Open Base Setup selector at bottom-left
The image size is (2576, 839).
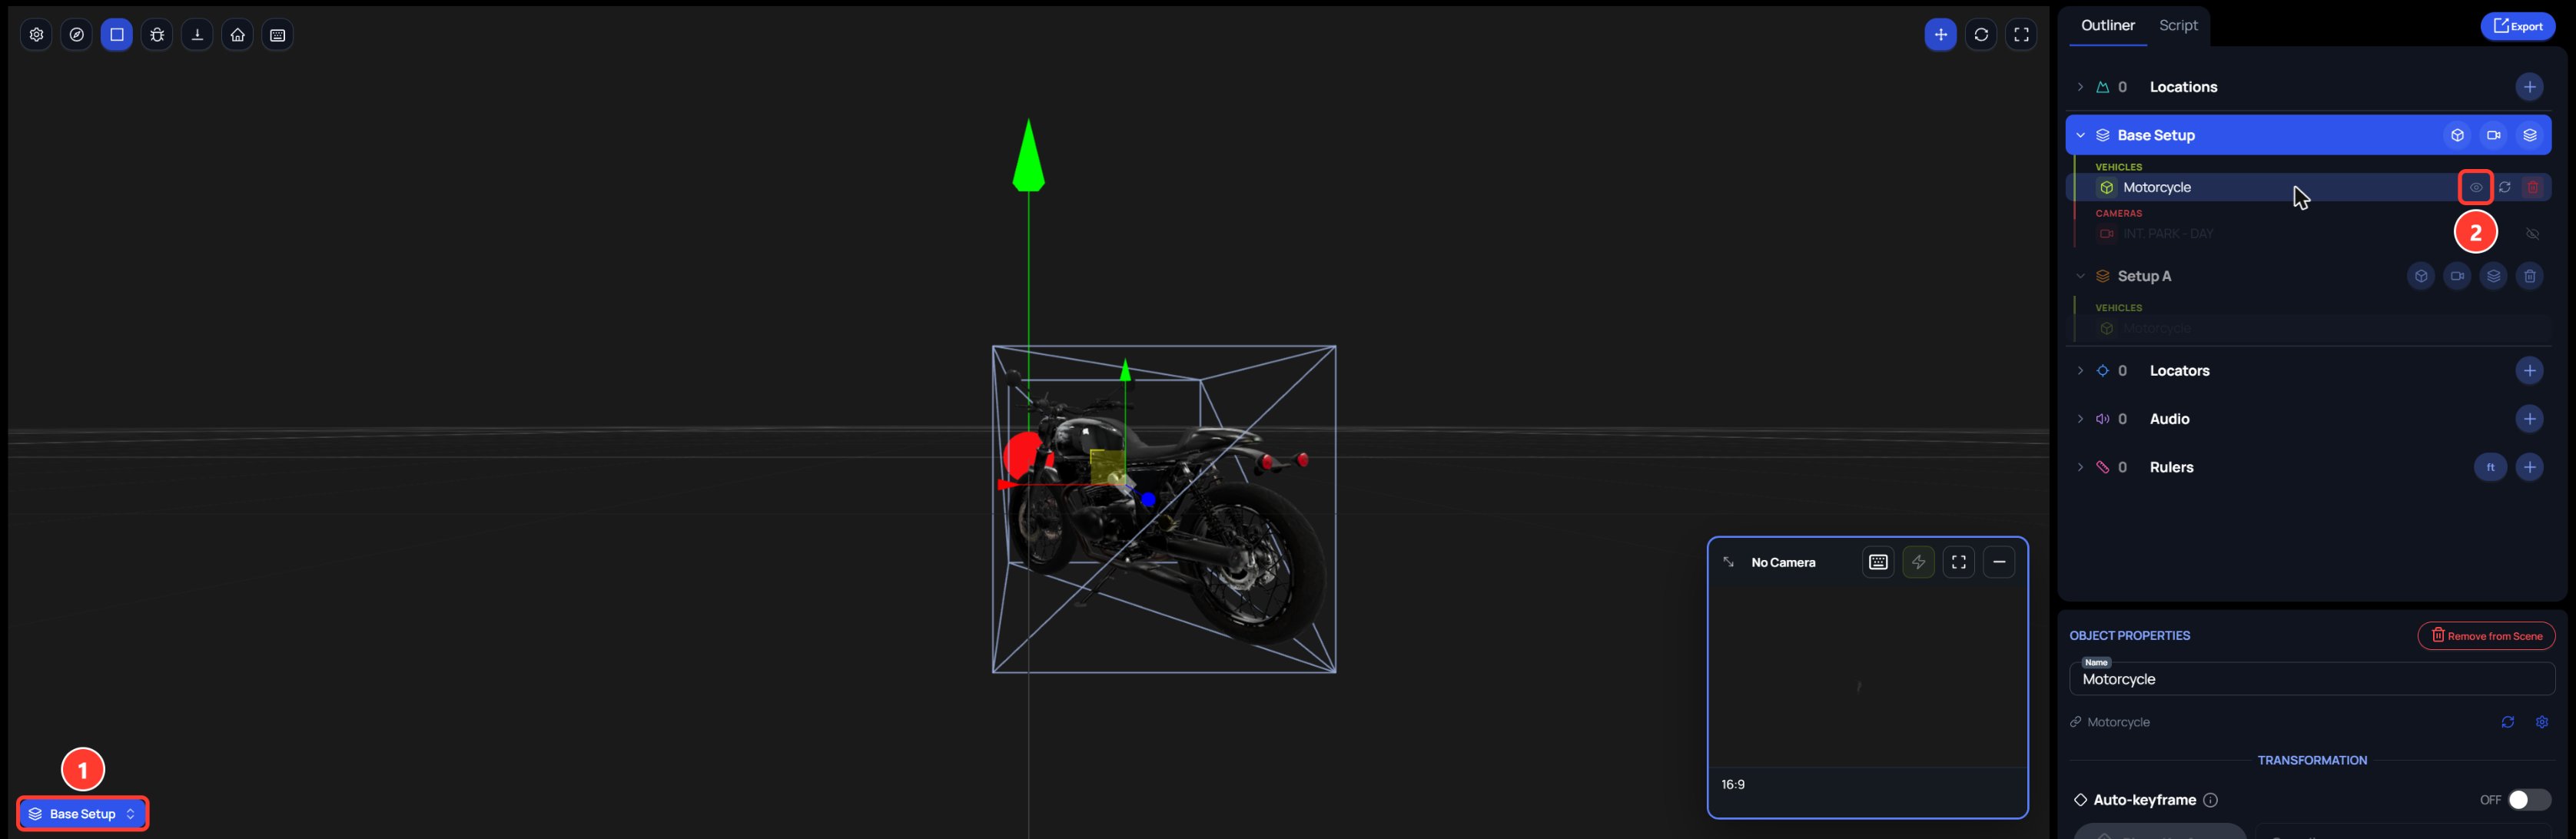83,814
